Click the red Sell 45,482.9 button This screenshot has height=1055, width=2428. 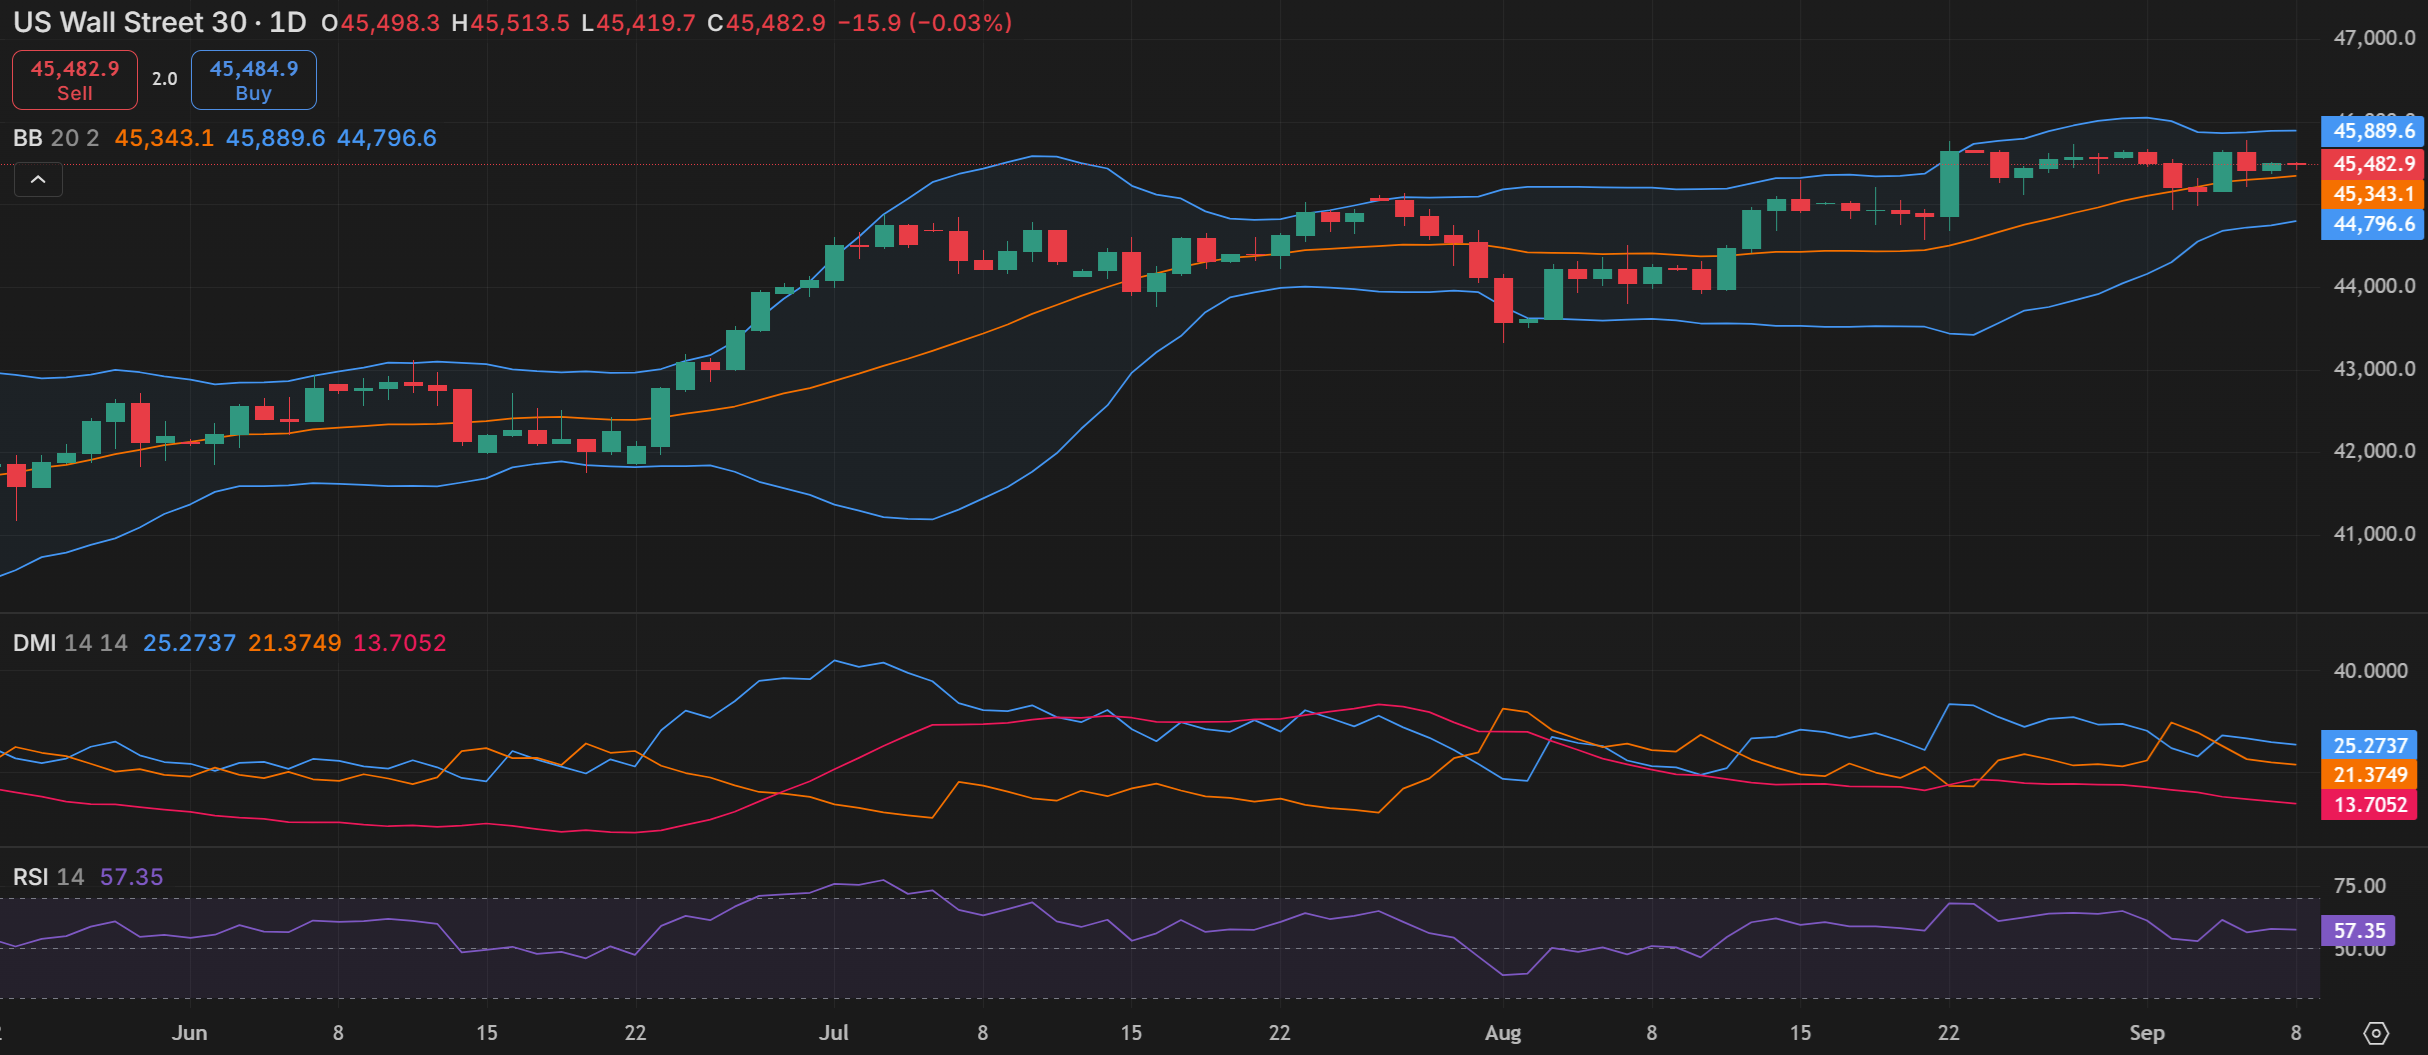(x=75, y=80)
